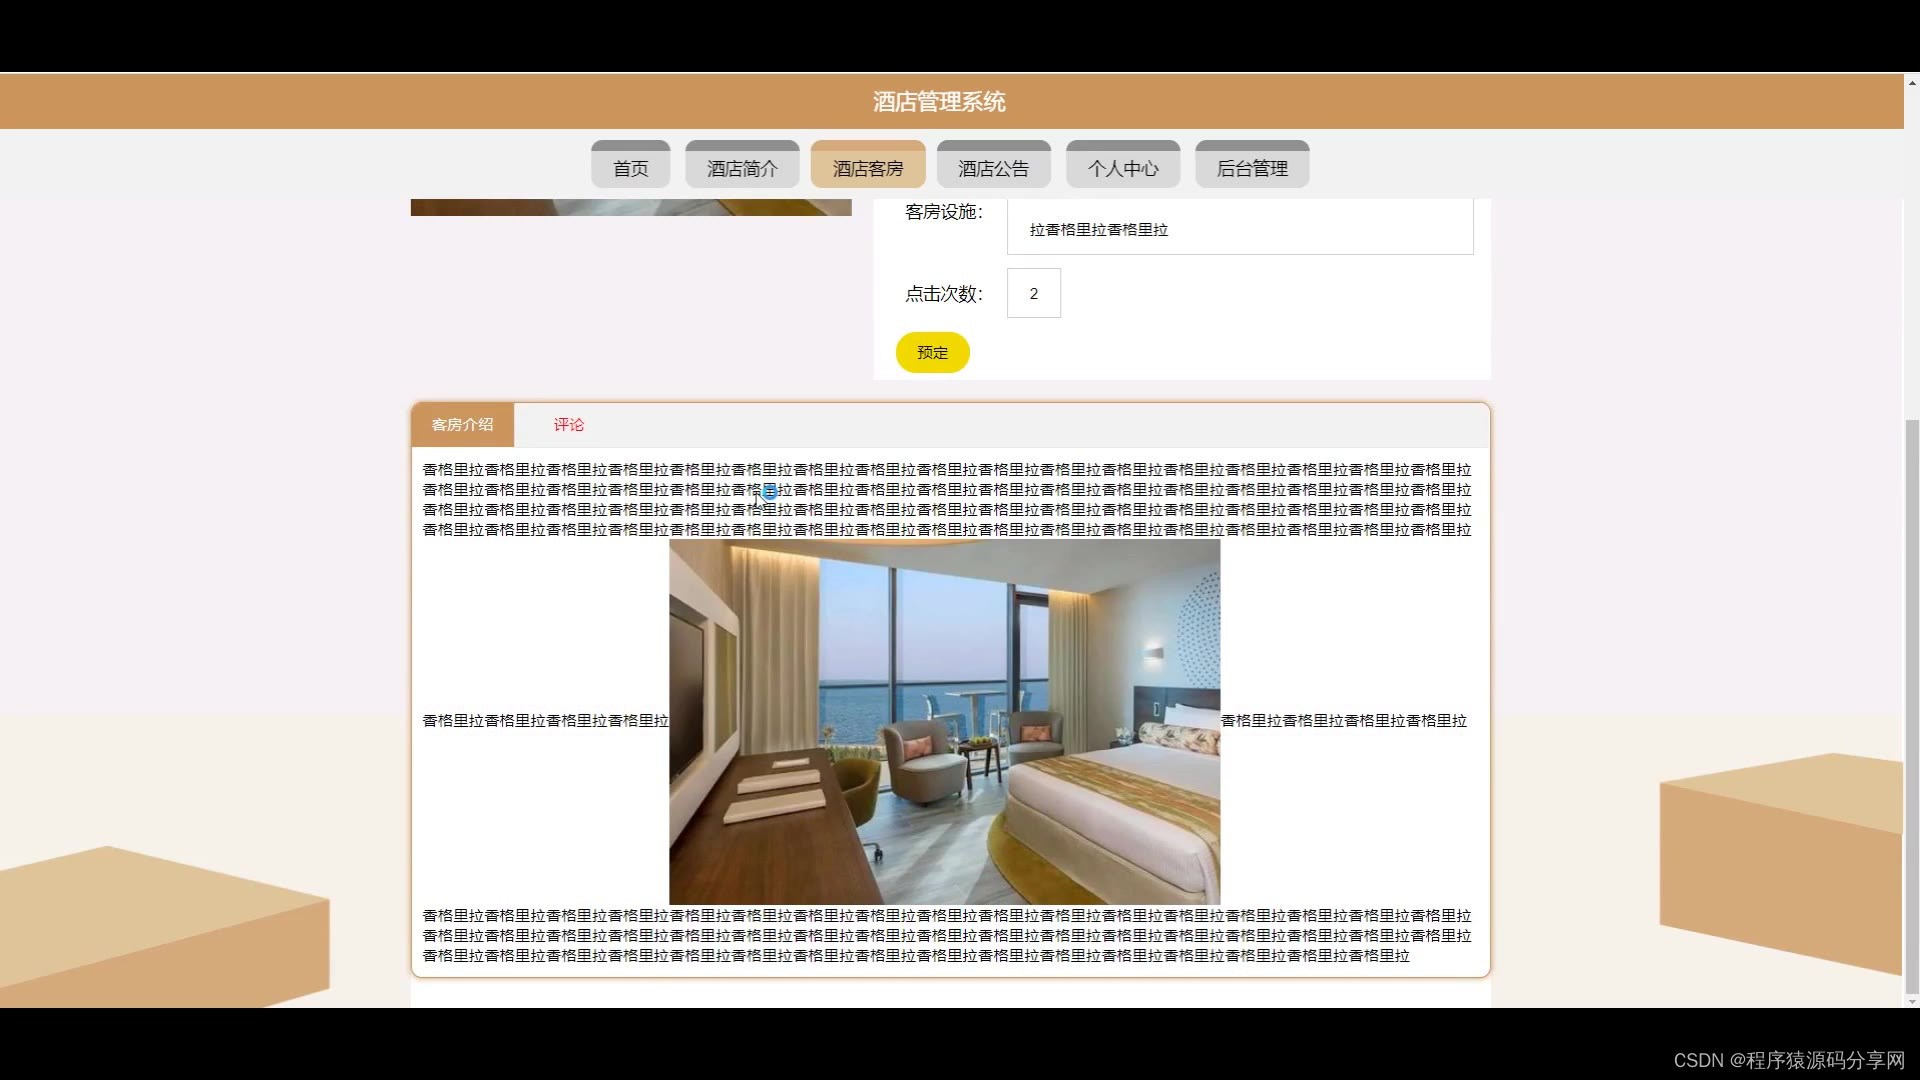Click the 酒店管理系统 page title

[938, 101]
